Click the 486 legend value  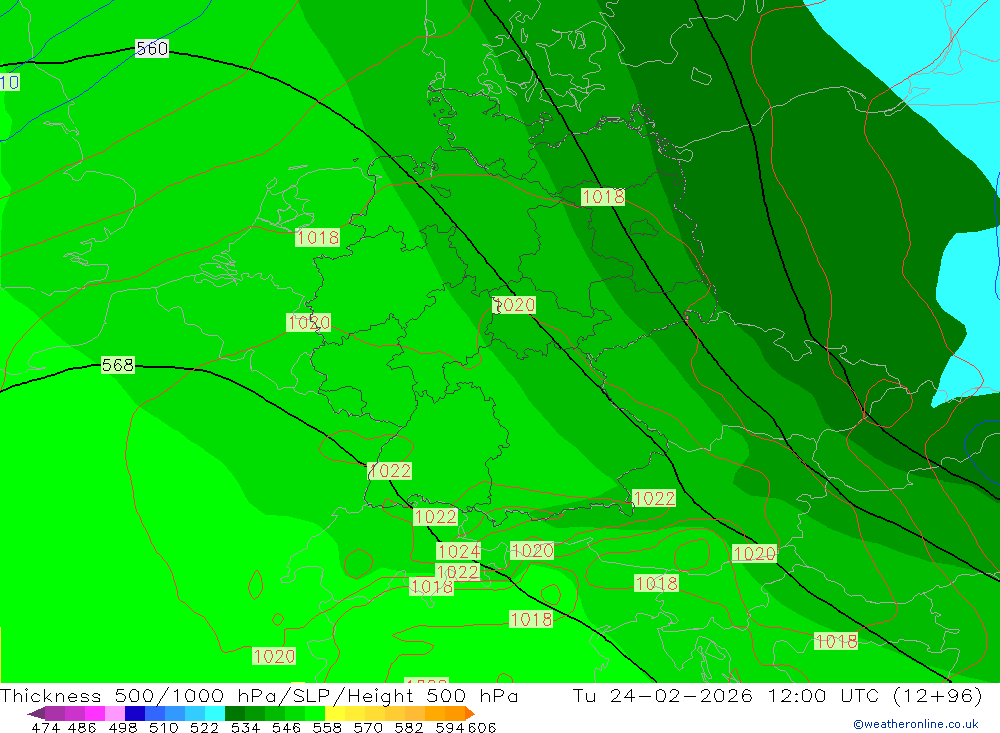pos(82,727)
